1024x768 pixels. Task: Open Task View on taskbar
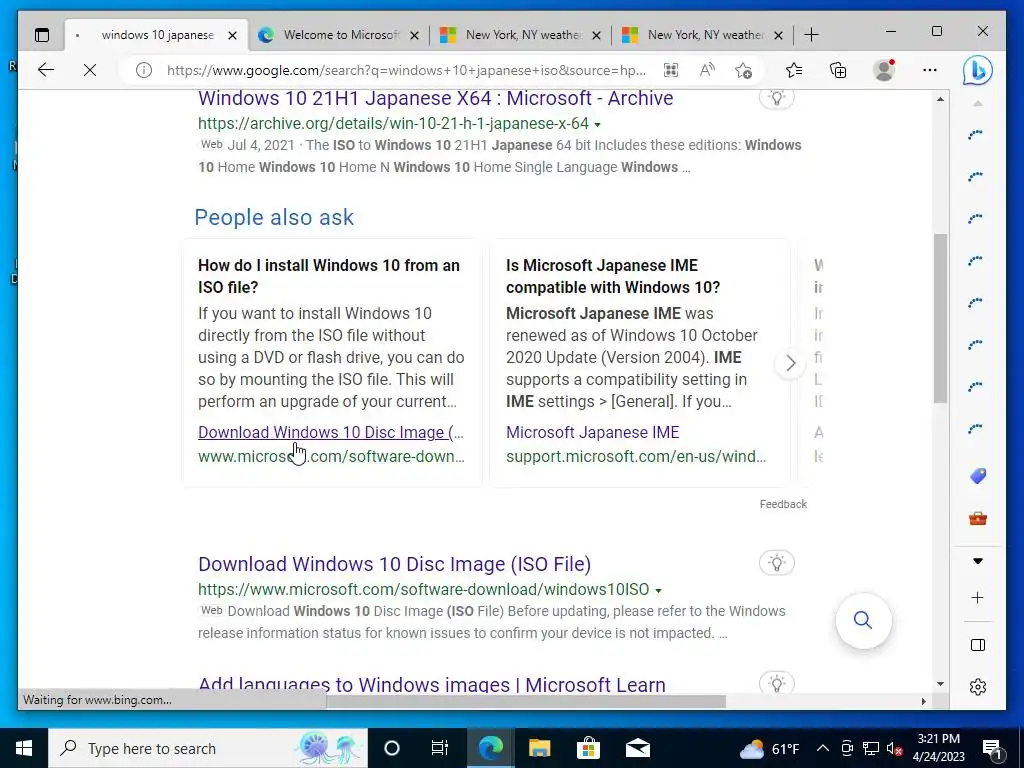pyautogui.click(x=440, y=748)
